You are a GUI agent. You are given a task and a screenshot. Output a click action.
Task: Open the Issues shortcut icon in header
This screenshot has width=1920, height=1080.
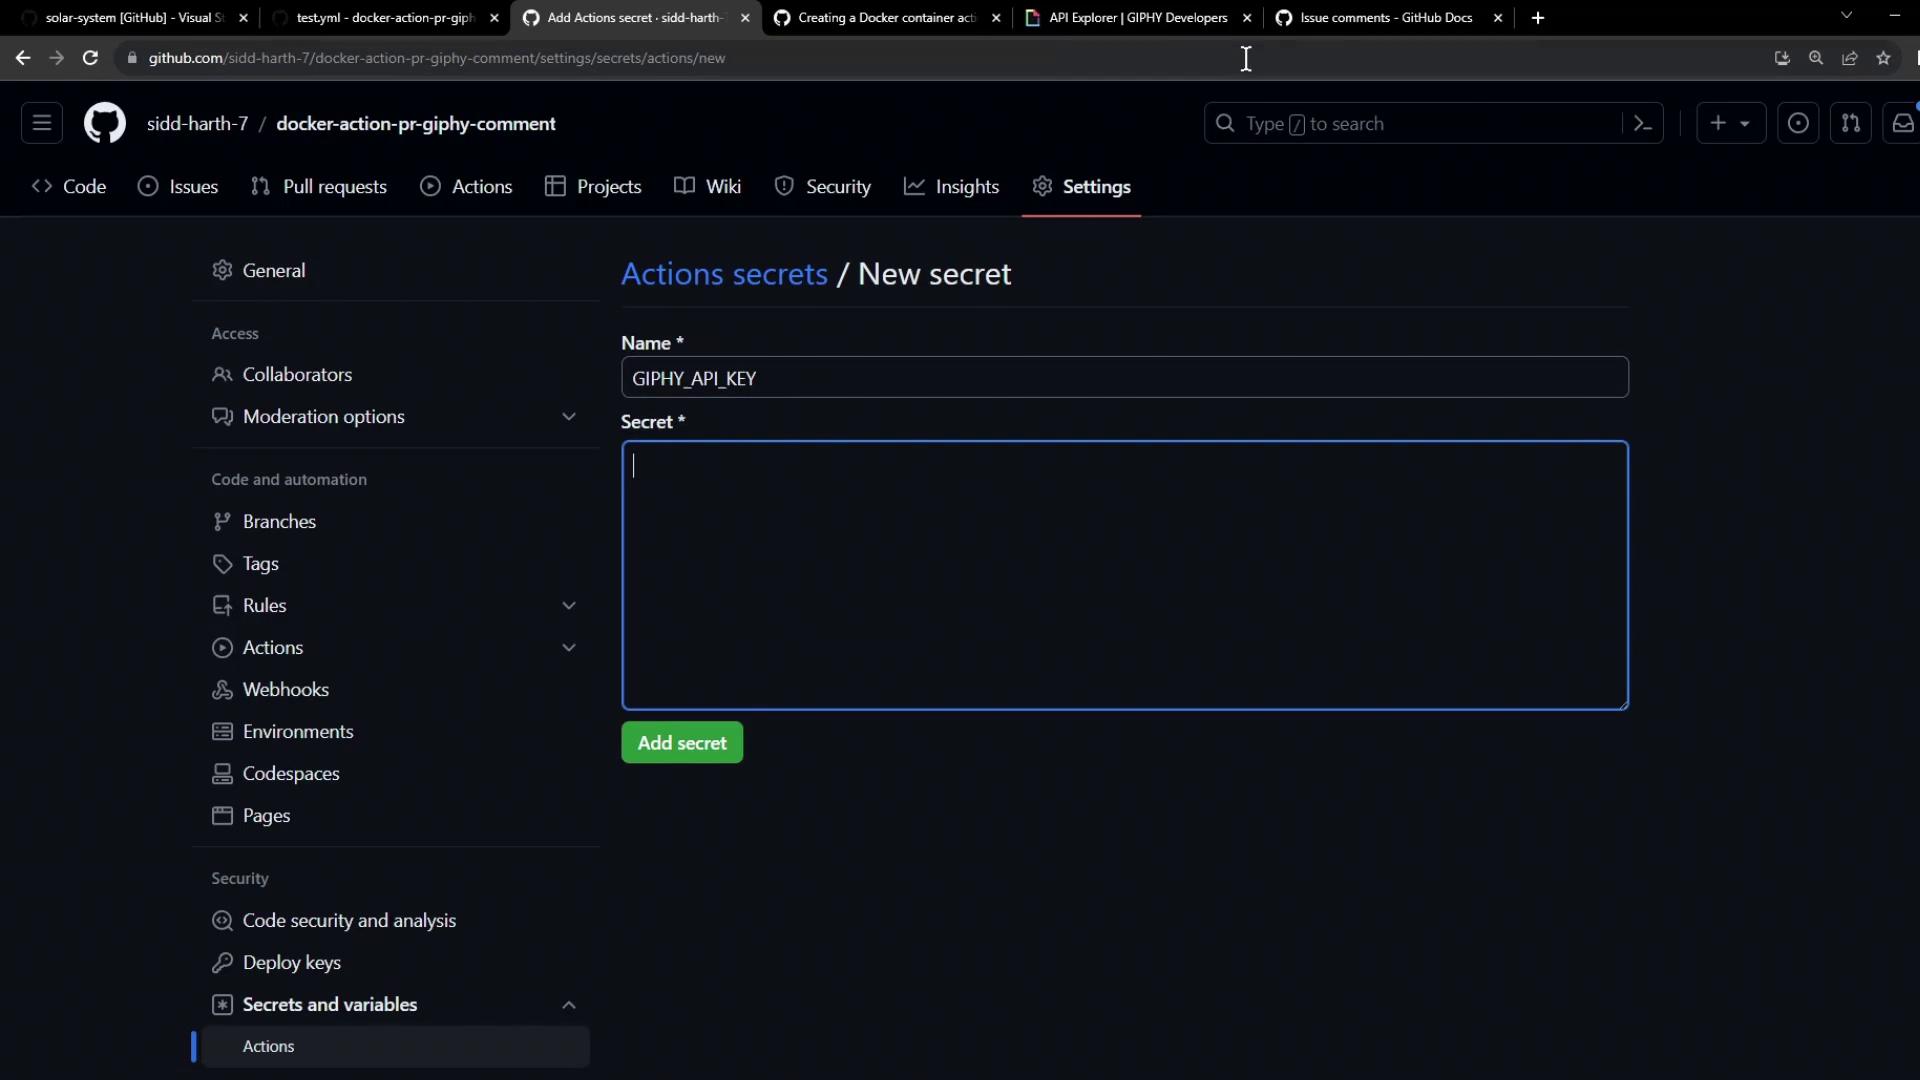tap(1797, 123)
